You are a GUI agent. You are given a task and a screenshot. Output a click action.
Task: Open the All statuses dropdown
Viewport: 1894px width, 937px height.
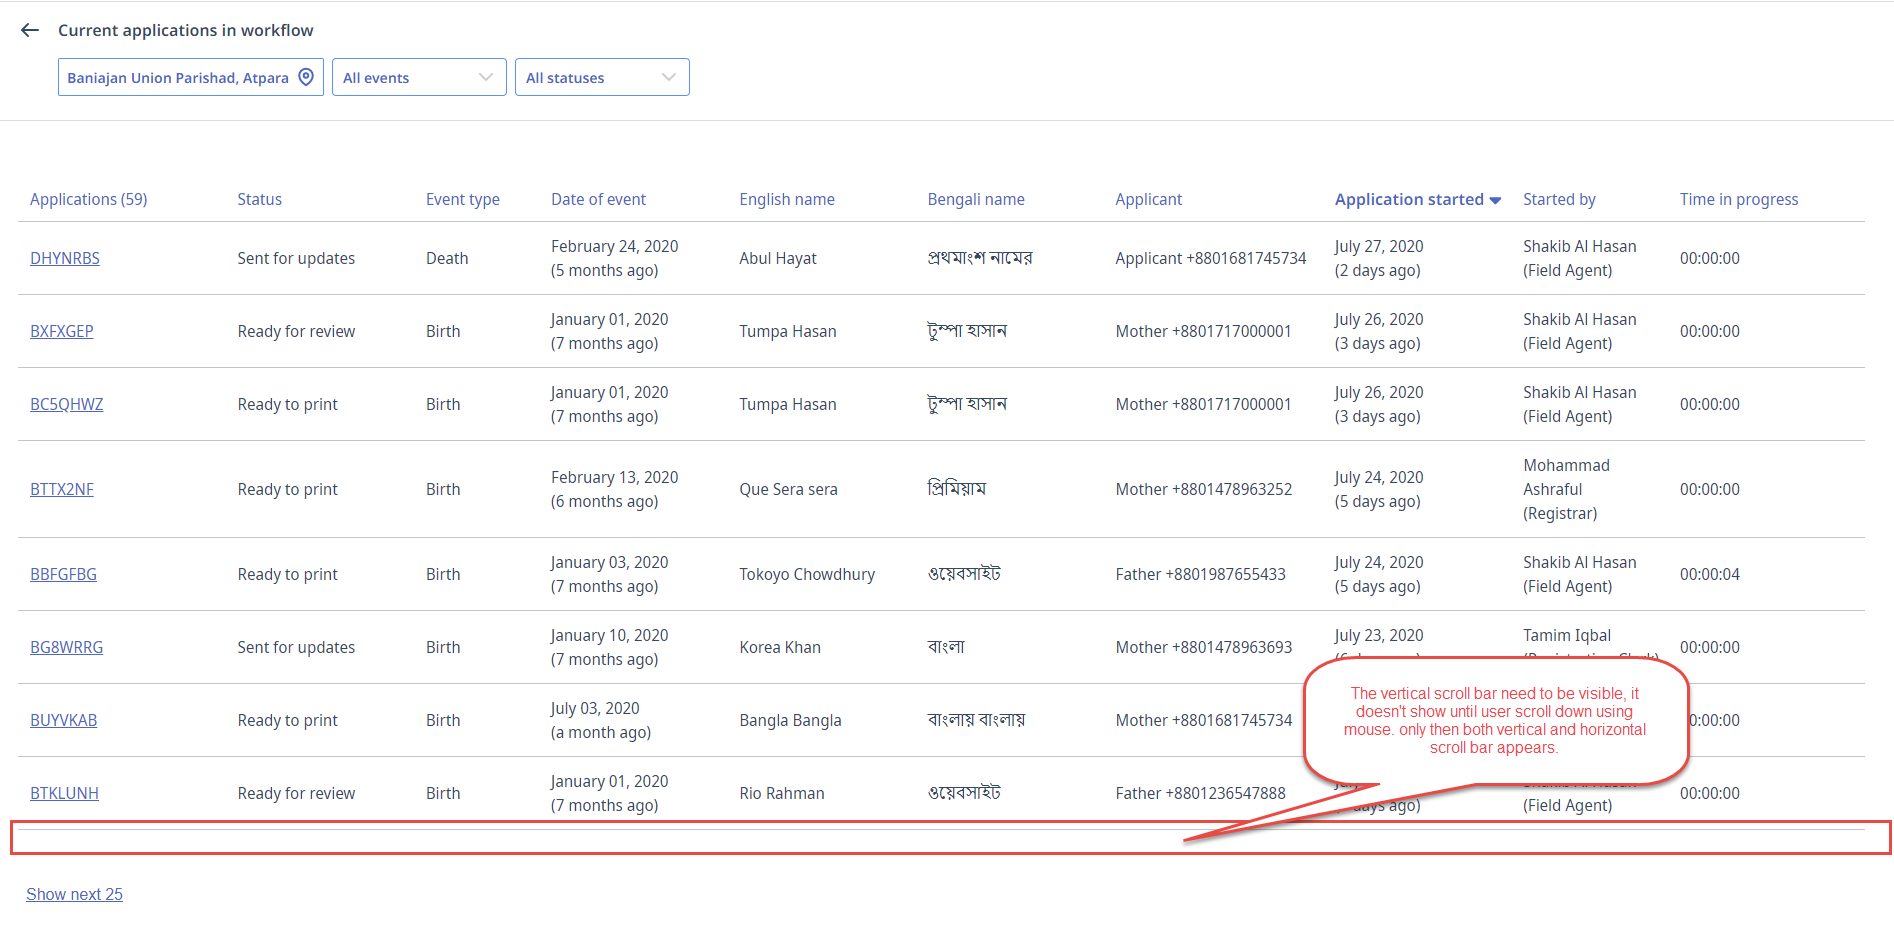tap(601, 77)
